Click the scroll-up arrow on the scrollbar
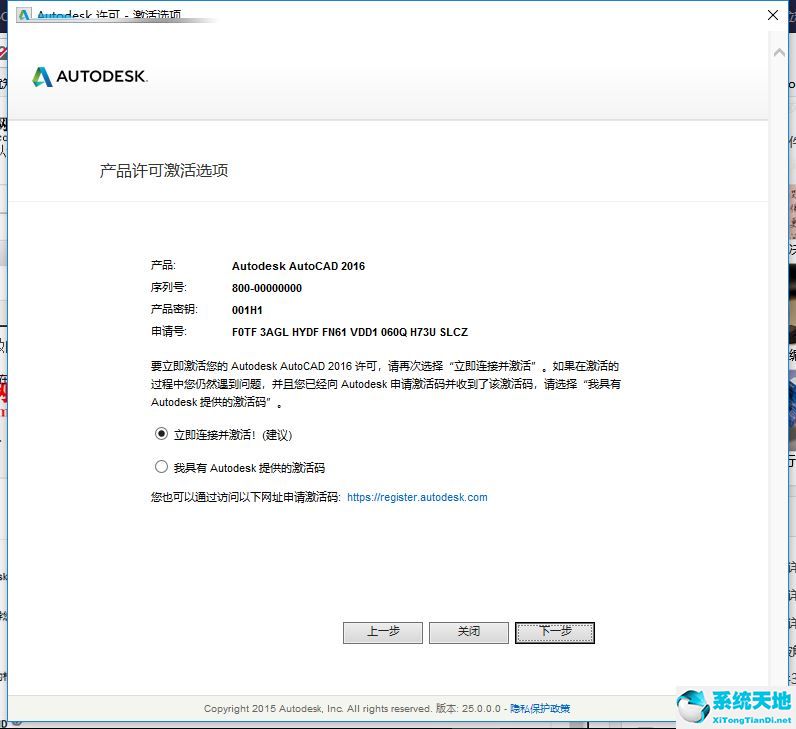The height and width of the screenshot is (729, 796). [x=779, y=52]
